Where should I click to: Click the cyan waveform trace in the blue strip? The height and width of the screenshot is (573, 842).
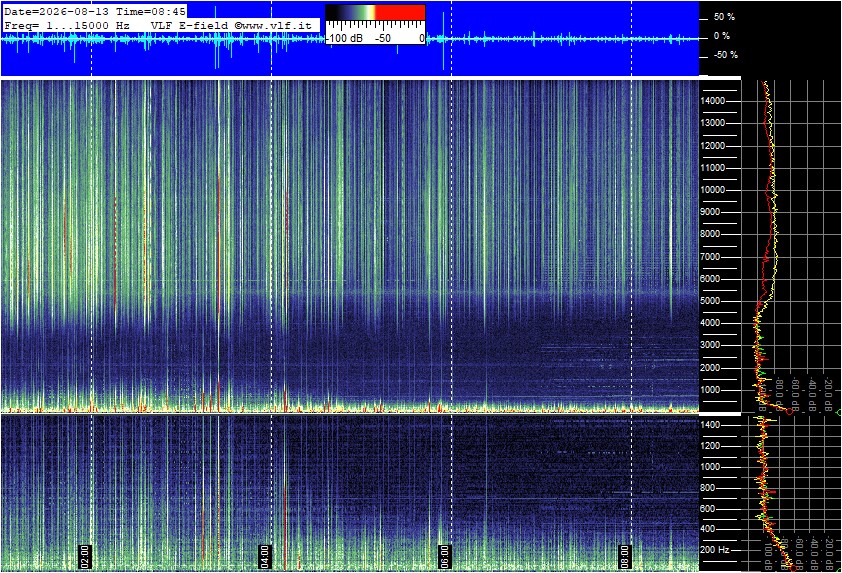349,39
